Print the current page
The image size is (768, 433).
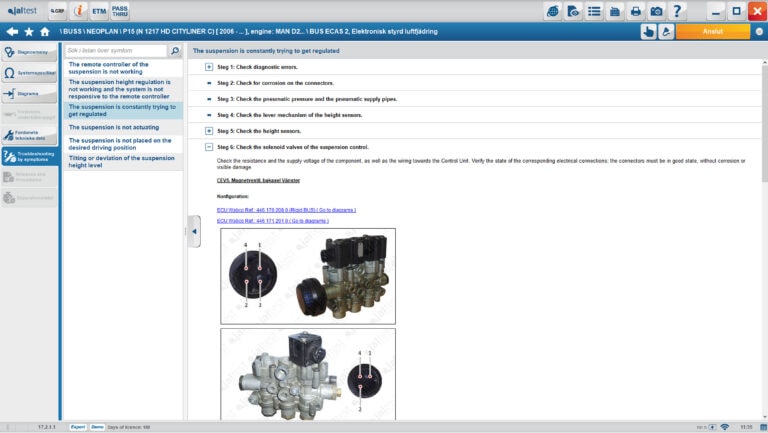636,11
